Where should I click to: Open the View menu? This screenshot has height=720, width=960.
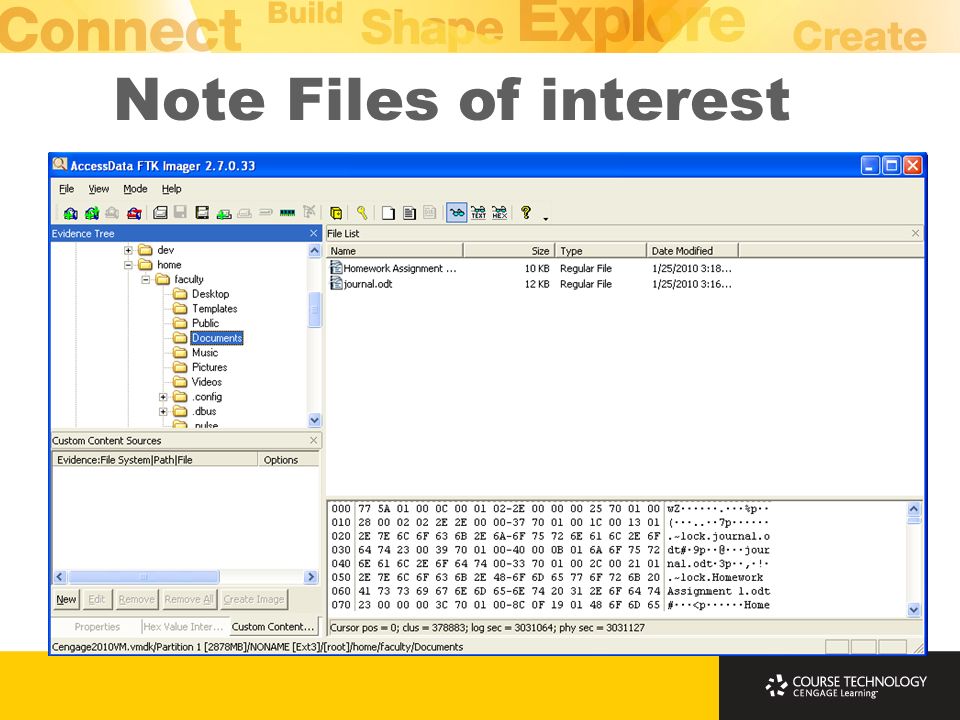click(x=99, y=189)
